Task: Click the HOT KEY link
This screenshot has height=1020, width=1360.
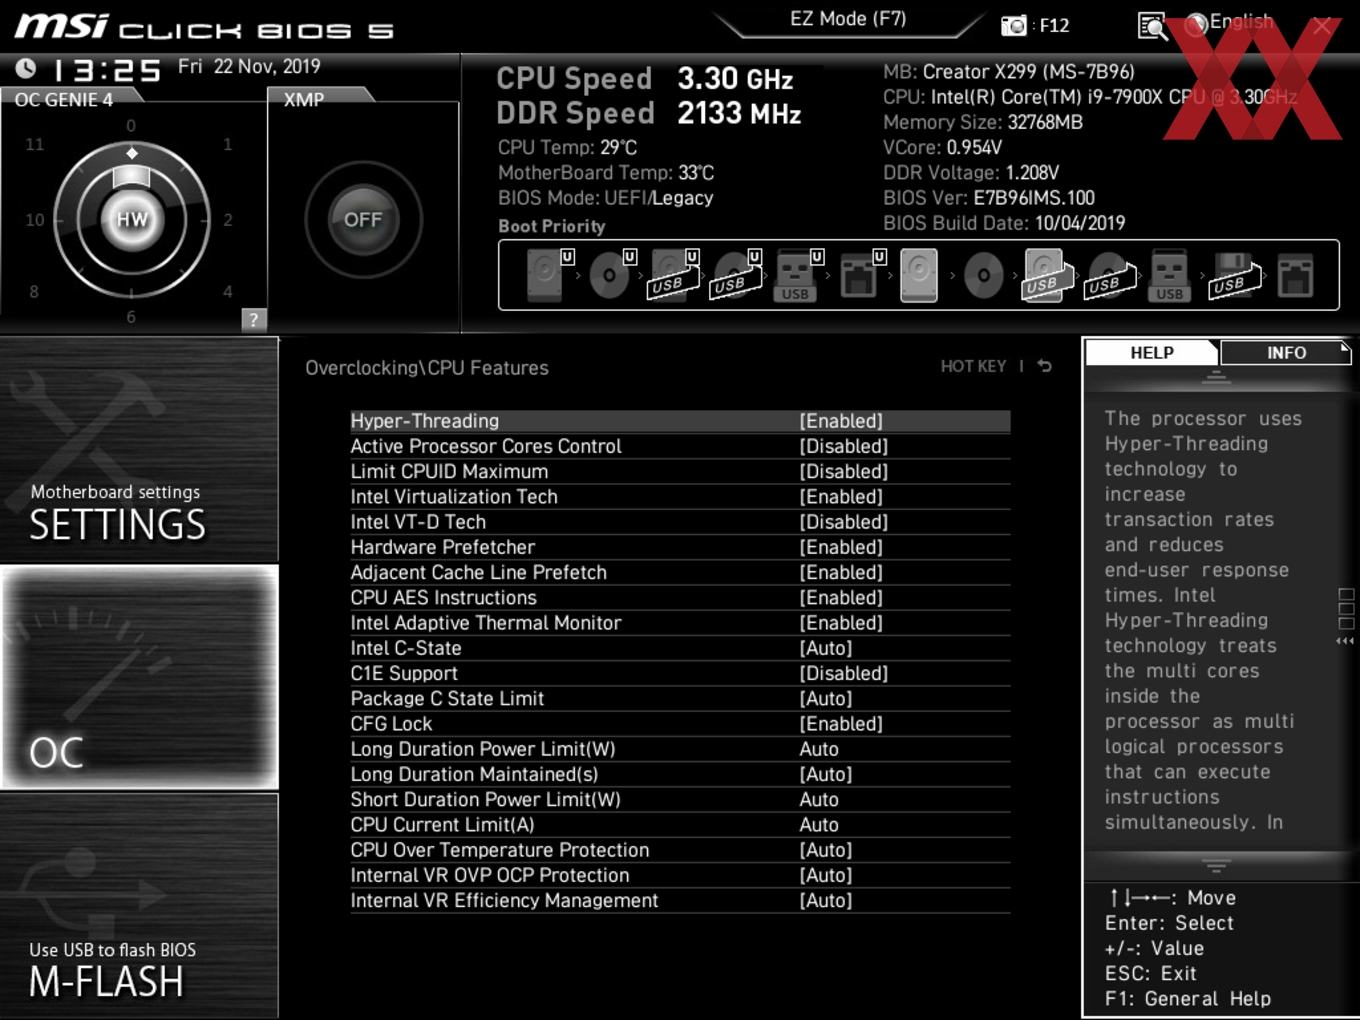Action: 973,367
